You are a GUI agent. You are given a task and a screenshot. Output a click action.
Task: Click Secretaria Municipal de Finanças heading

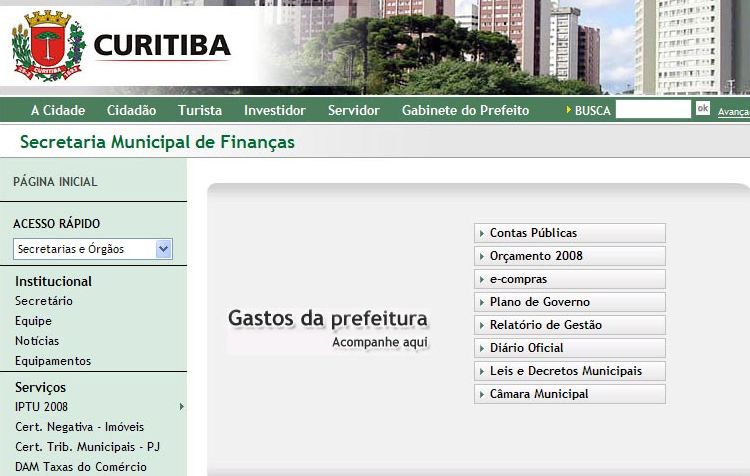coord(157,142)
